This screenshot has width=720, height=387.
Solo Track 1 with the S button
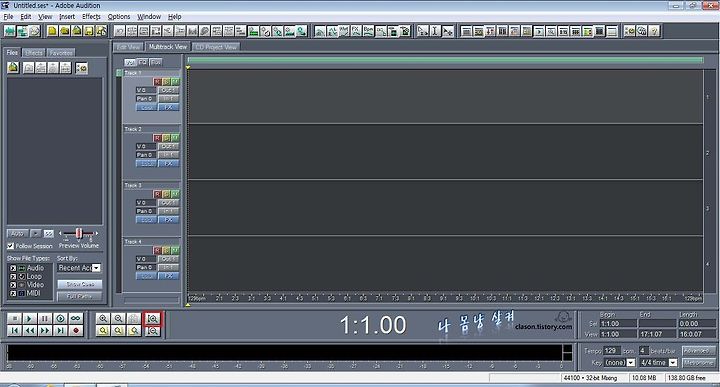(166, 82)
